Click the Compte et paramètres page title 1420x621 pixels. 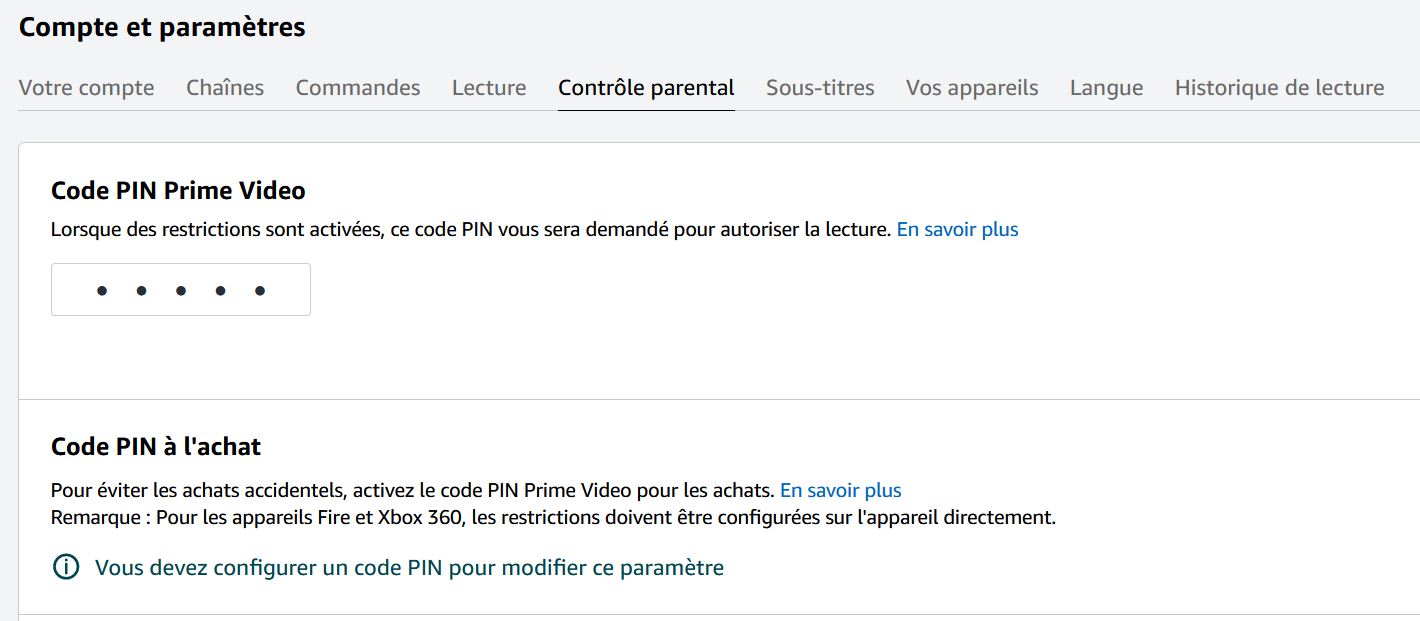click(x=162, y=27)
